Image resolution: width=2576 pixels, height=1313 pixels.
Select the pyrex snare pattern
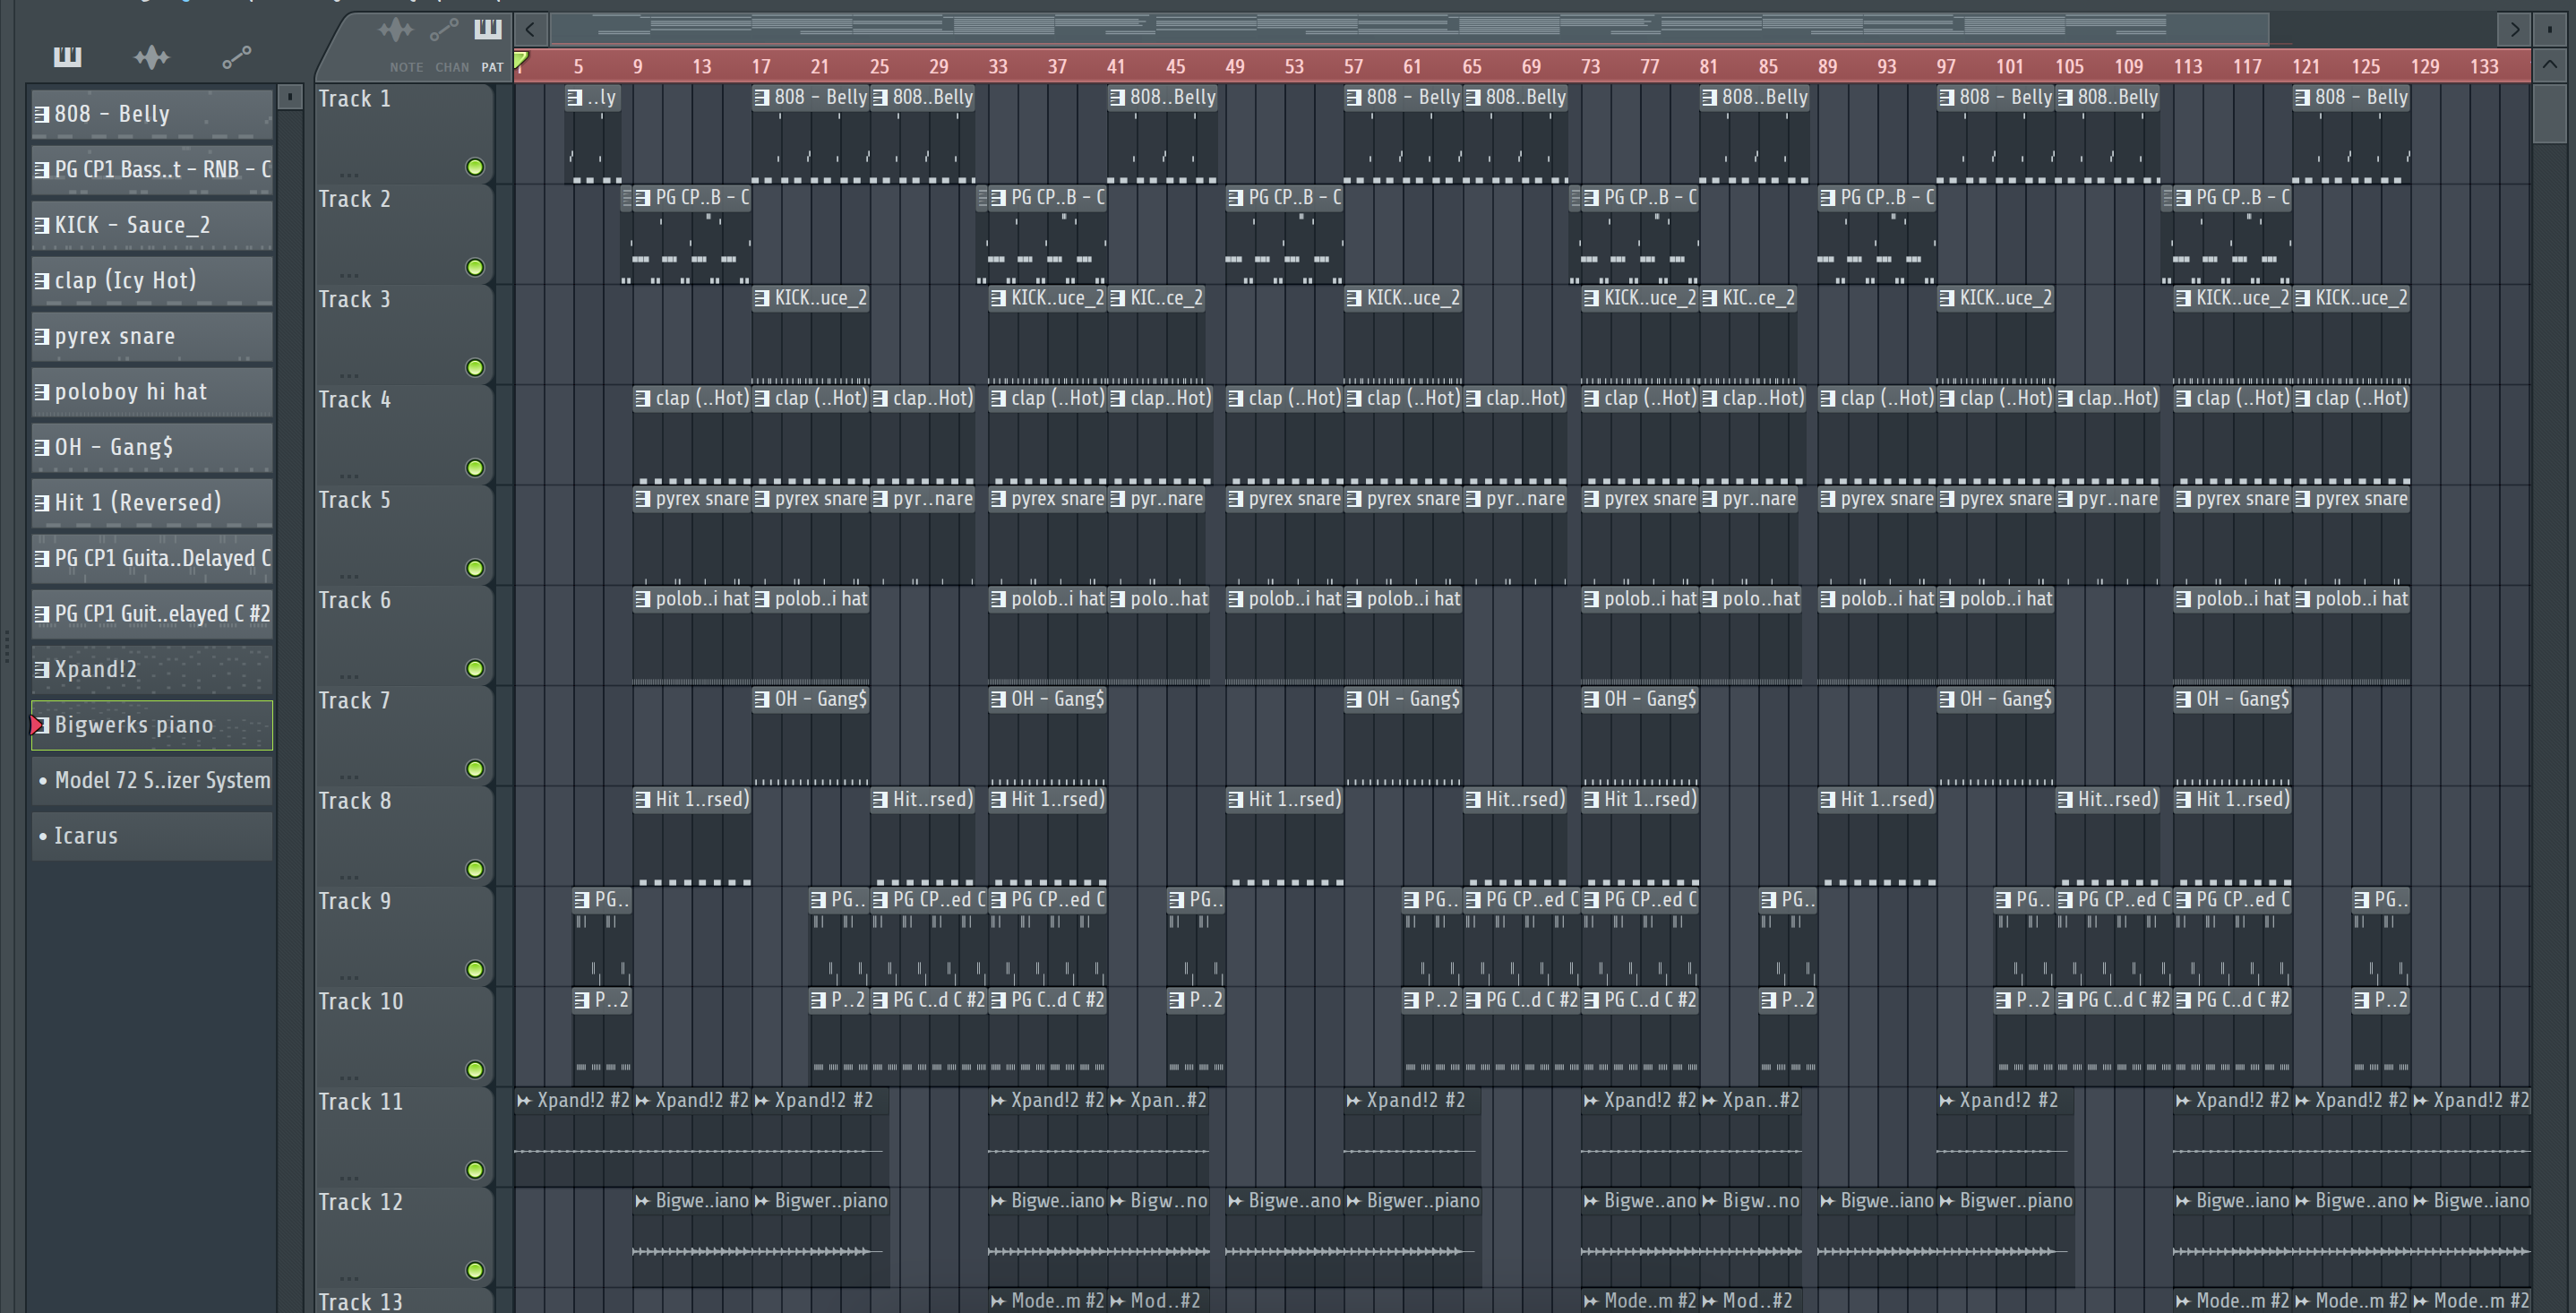click(x=152, y=336)
